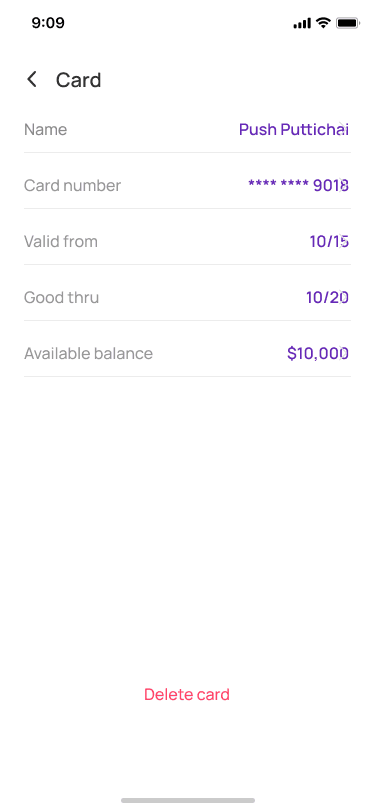Tap the cellular signal strength icon
Viewport: 375px width, 812px height.
pos(302,23)
